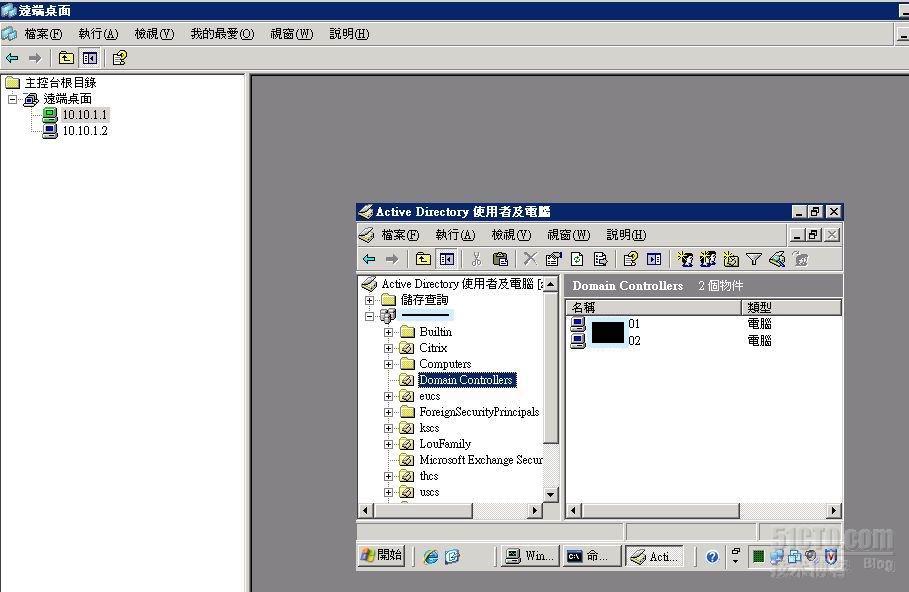Select the 10.10.1.1 remote desktop connection

85,115
